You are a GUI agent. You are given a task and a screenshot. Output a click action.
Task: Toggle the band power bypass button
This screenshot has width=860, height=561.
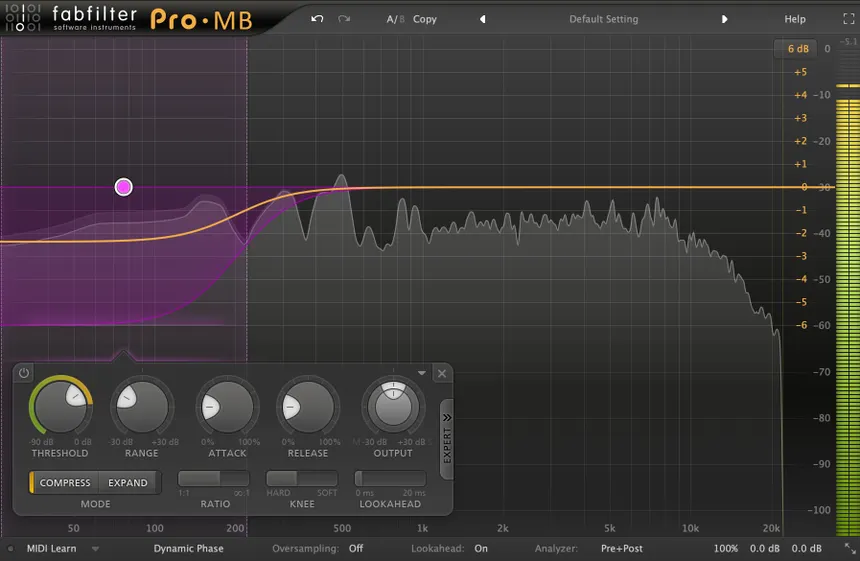24,373
